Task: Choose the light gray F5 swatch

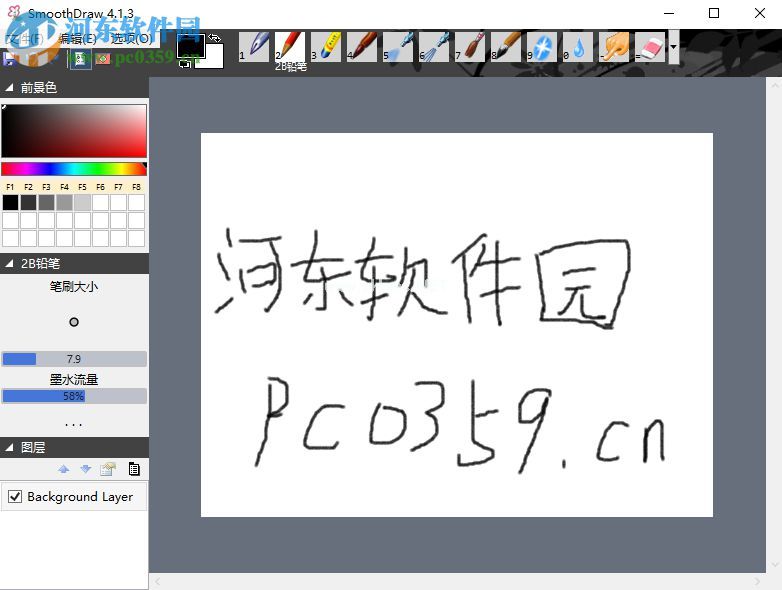Action: click(x=82, y=202)
